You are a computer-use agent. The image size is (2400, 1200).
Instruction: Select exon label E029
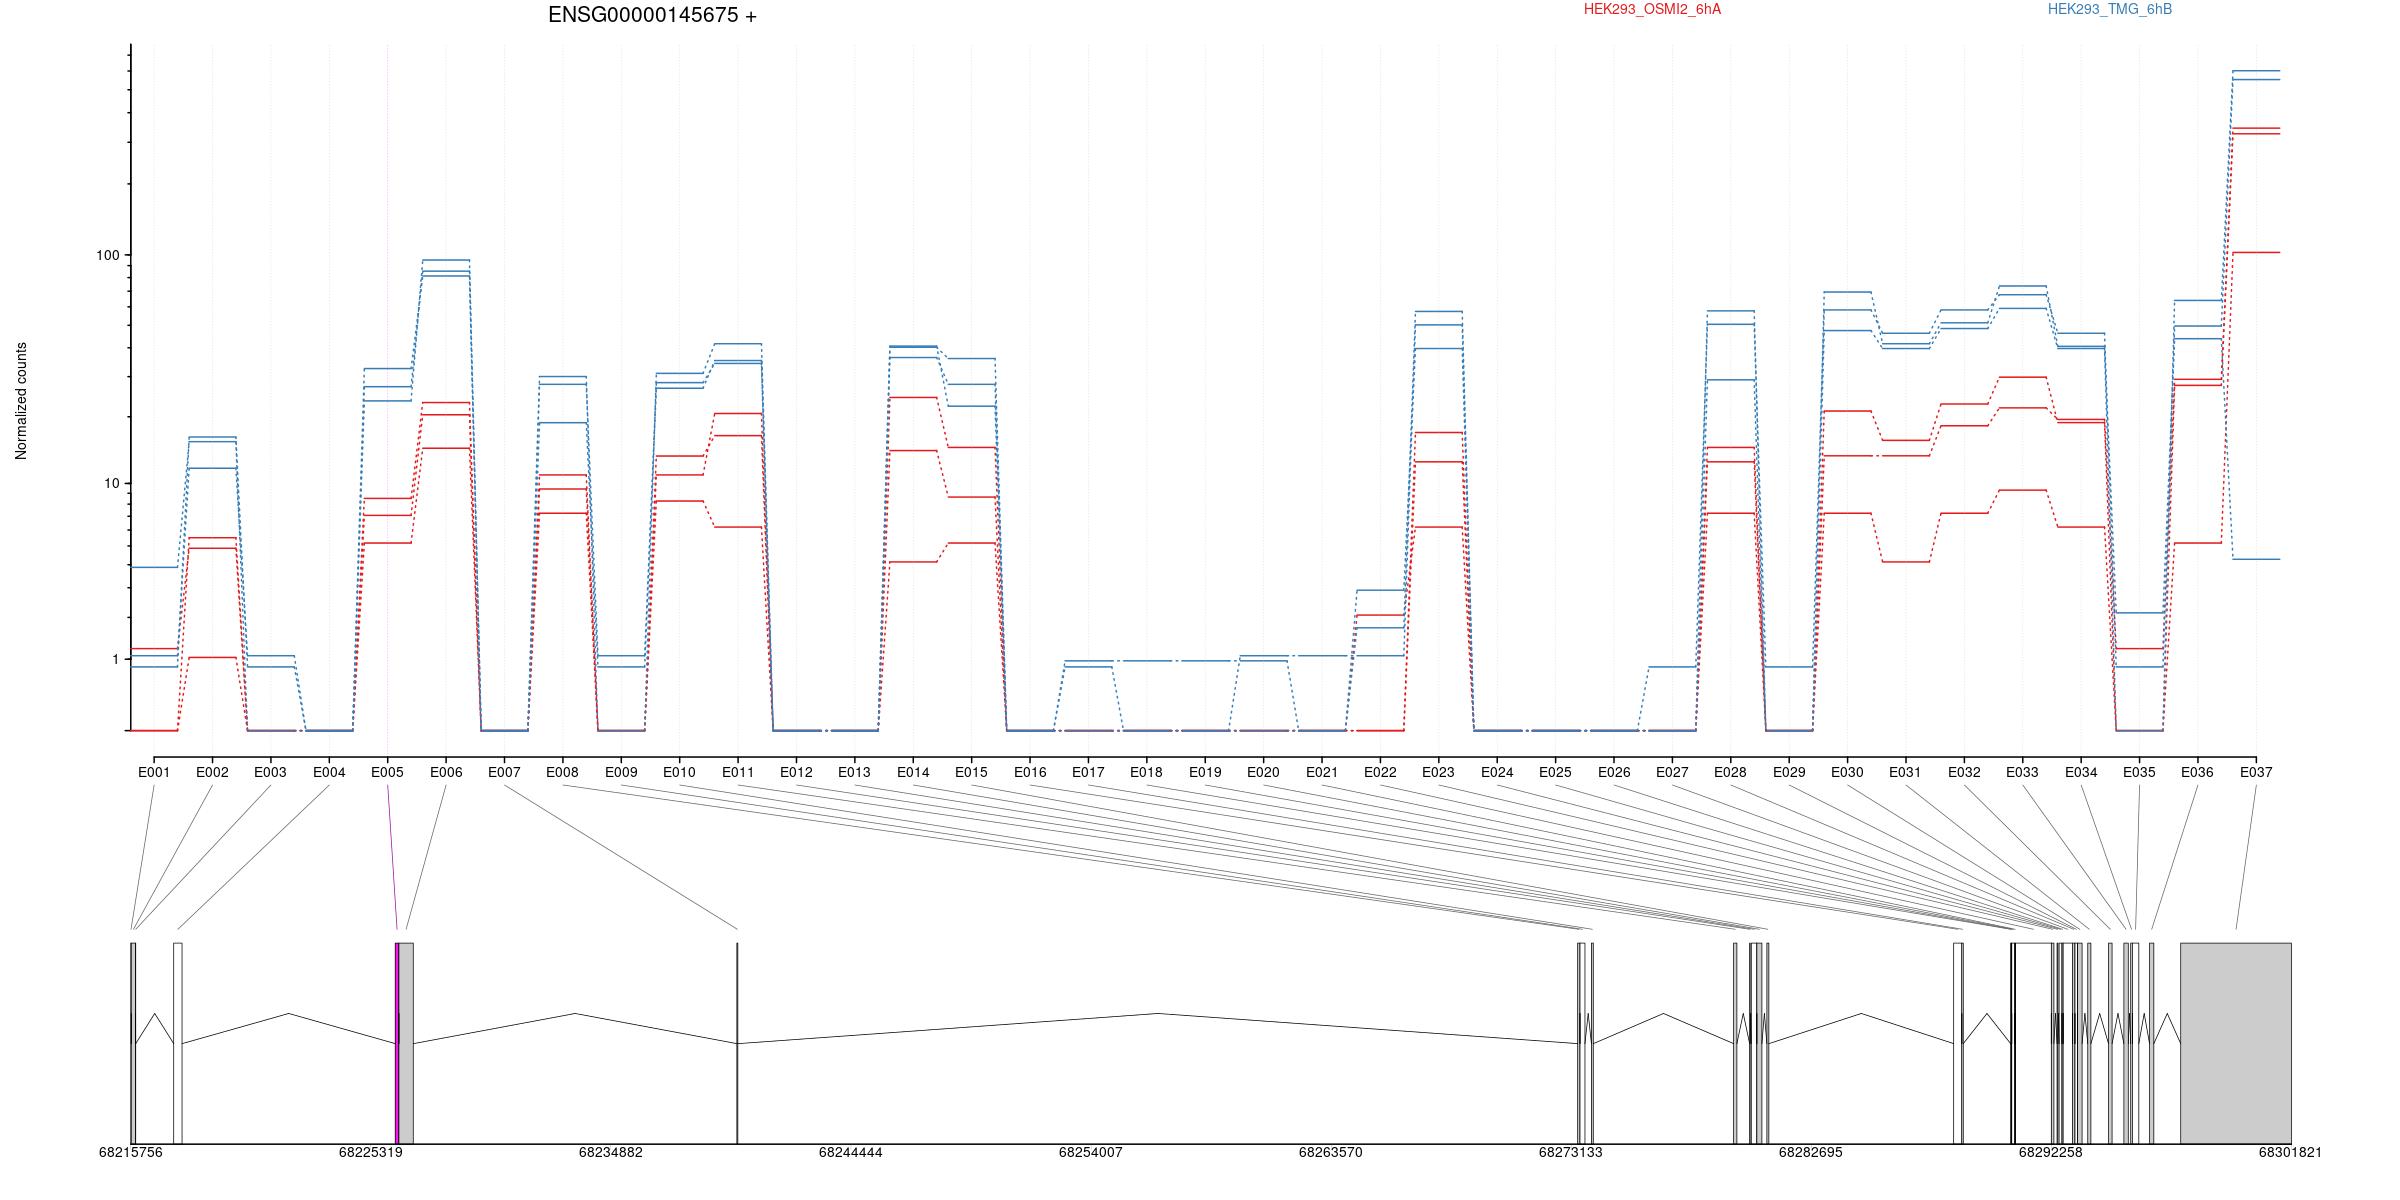(1789, 772)
